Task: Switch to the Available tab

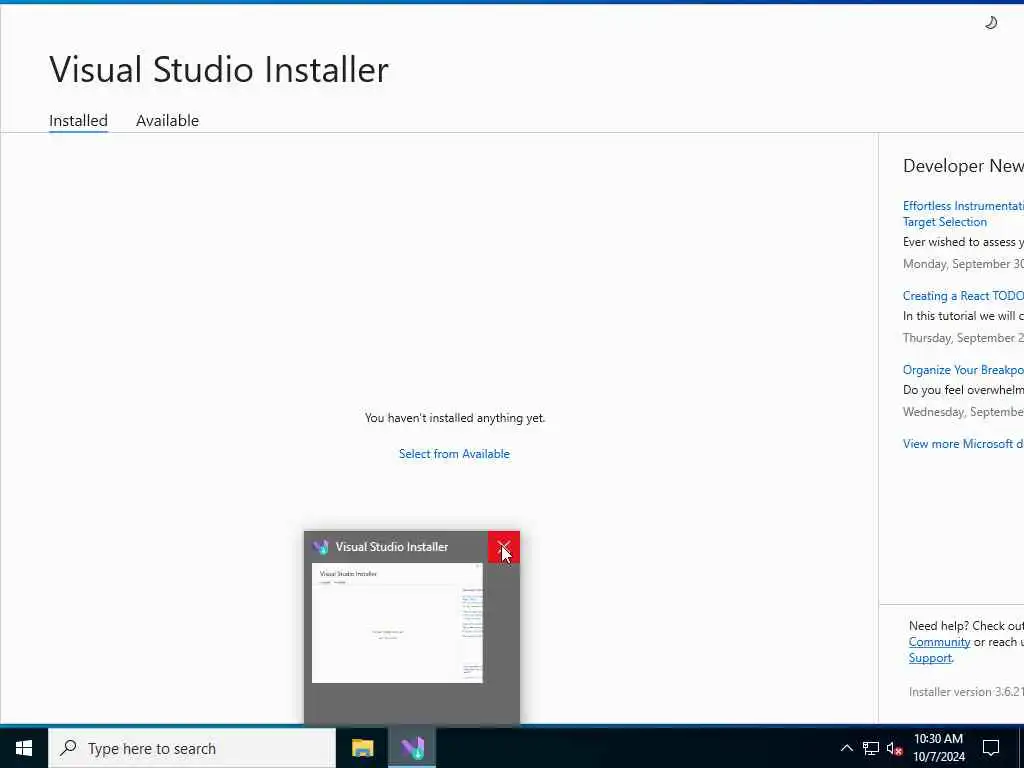Action: tap(167, 121)
